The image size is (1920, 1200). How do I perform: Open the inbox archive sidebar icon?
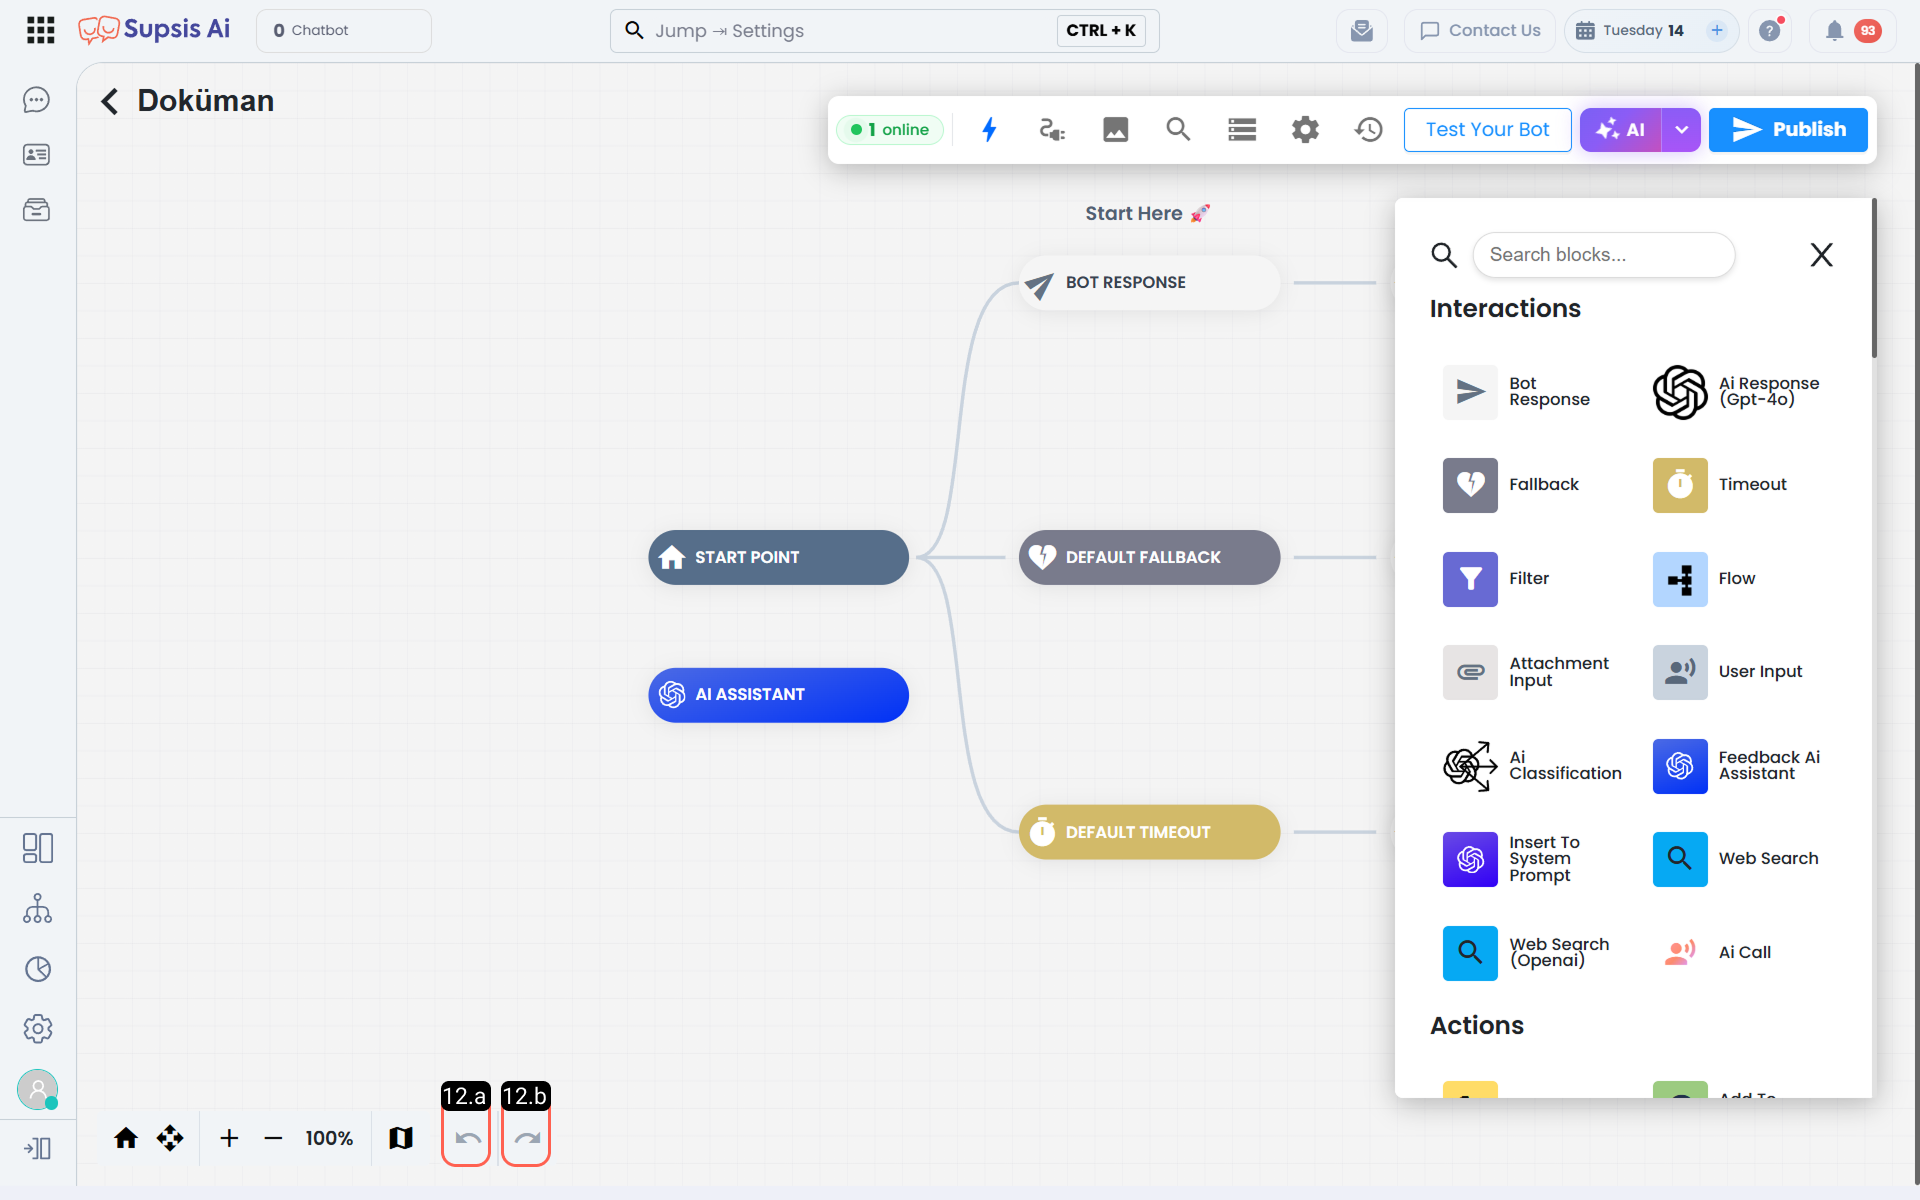coord(37,210)
